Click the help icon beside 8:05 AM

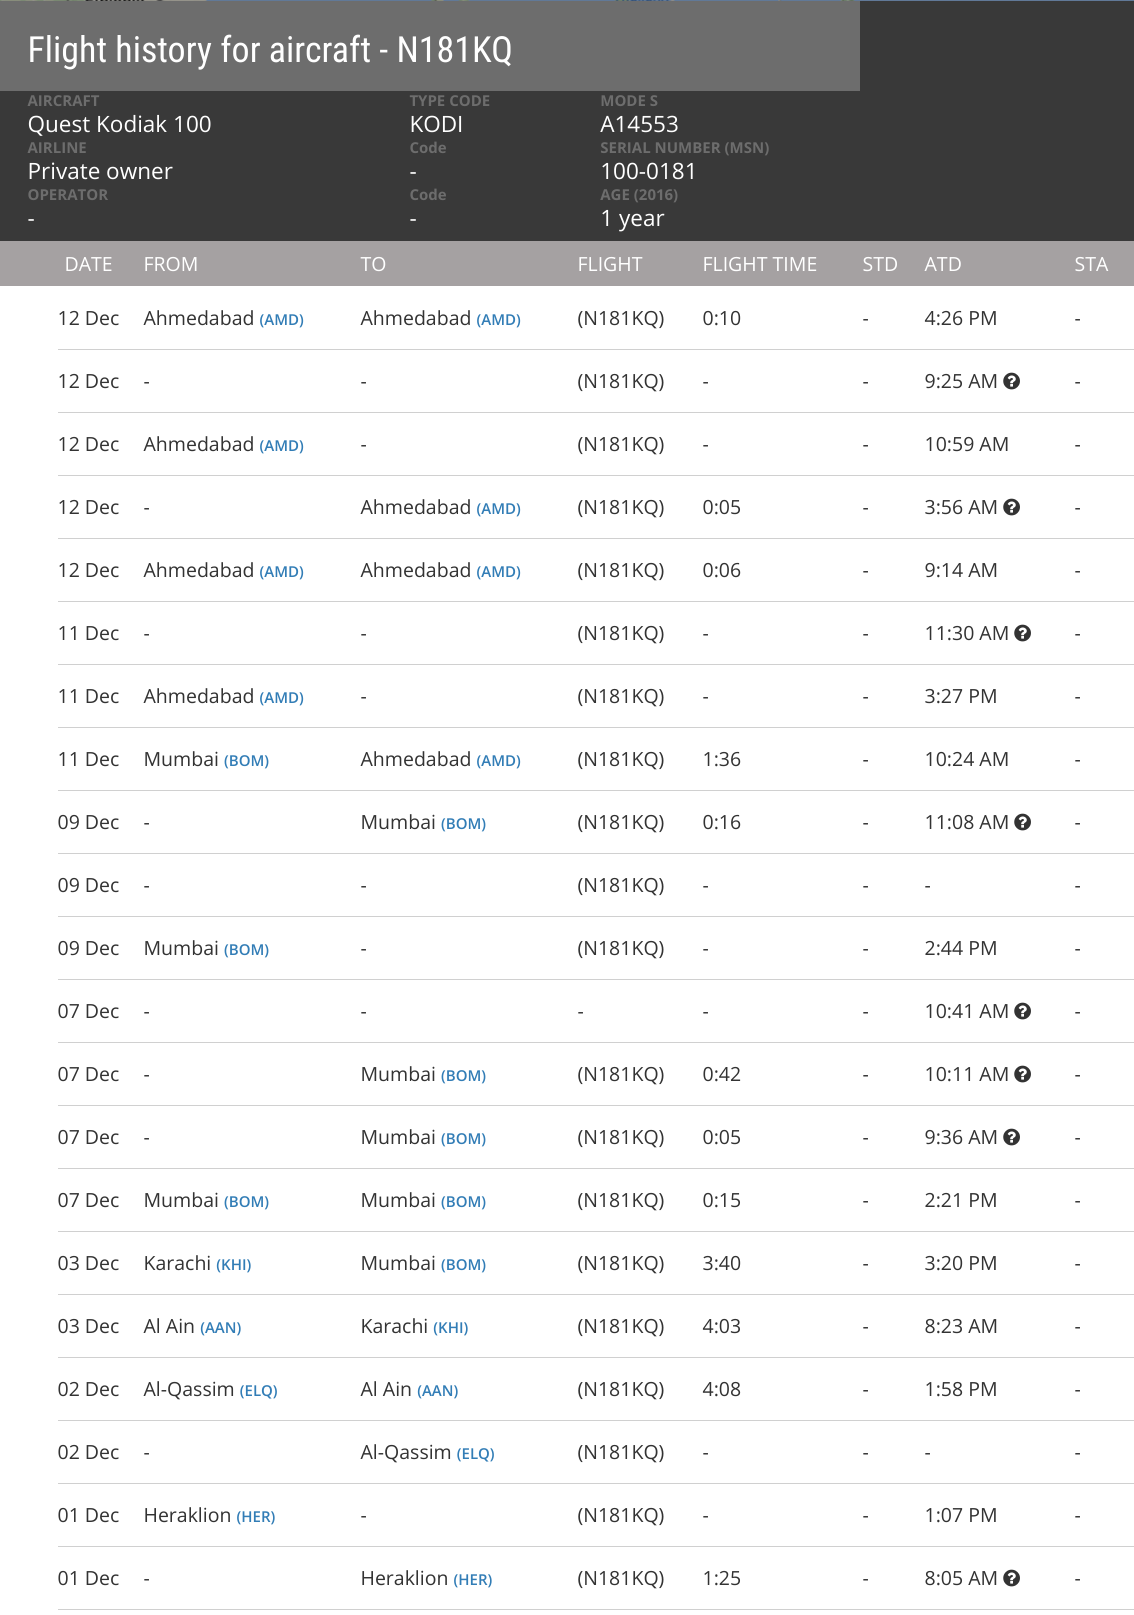click(x=1011, y=1578)
